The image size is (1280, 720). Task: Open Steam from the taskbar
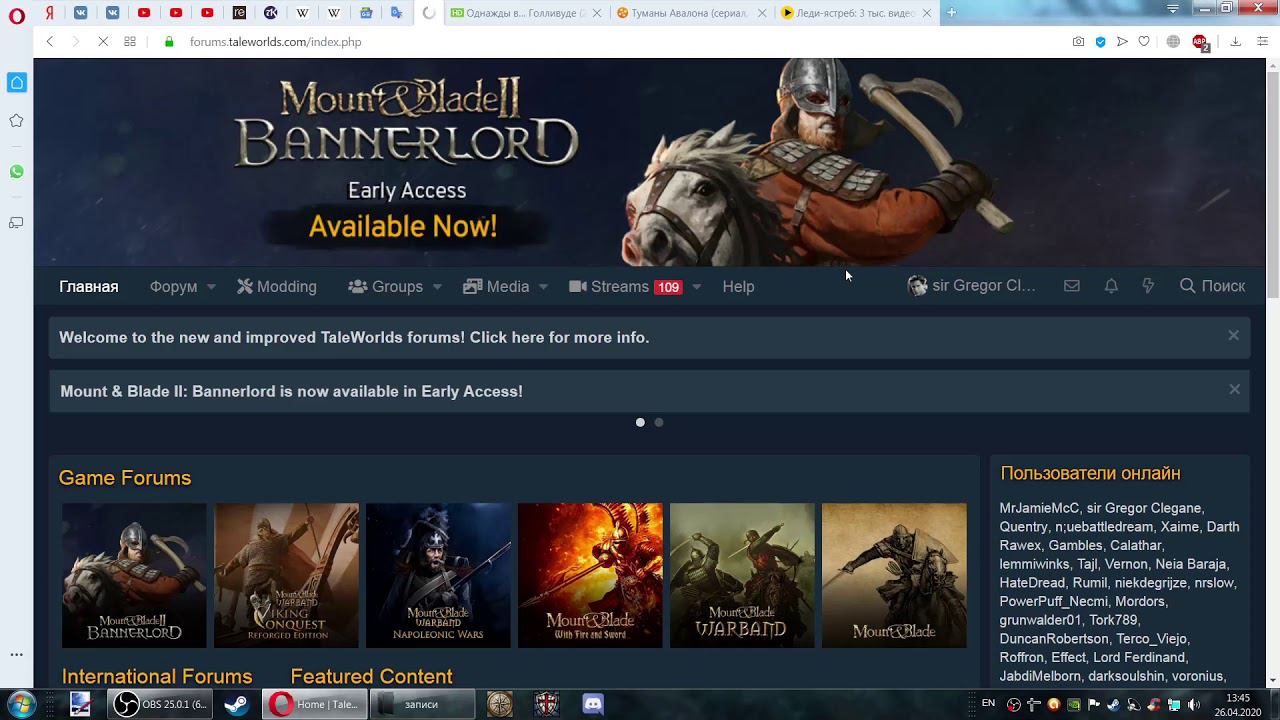click(237, 704)
